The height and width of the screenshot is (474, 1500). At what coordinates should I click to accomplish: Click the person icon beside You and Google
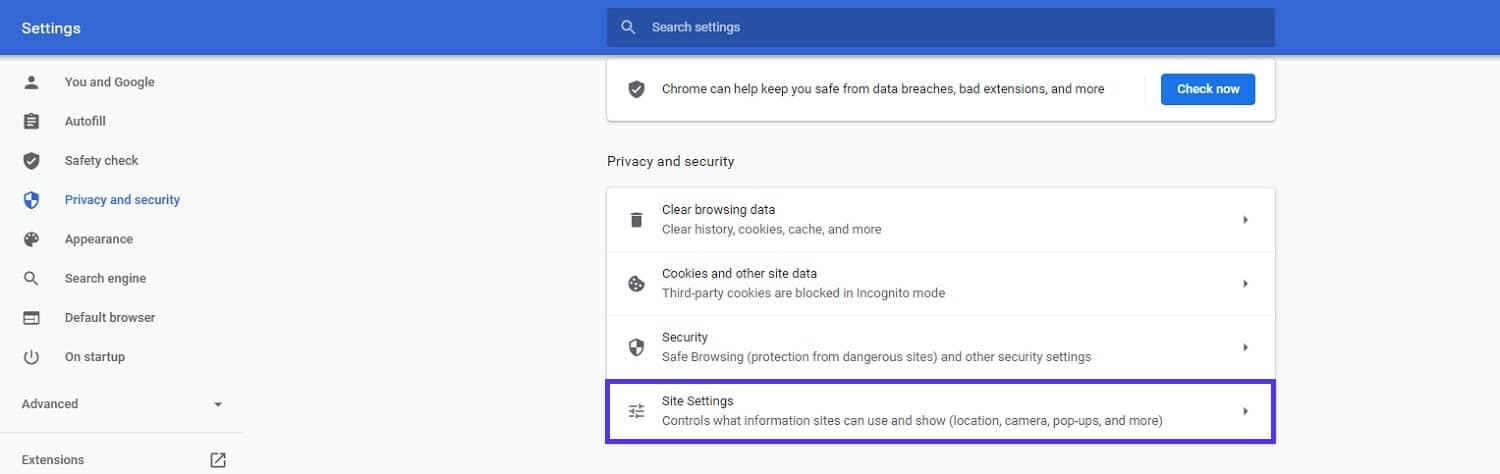point(31,82)
